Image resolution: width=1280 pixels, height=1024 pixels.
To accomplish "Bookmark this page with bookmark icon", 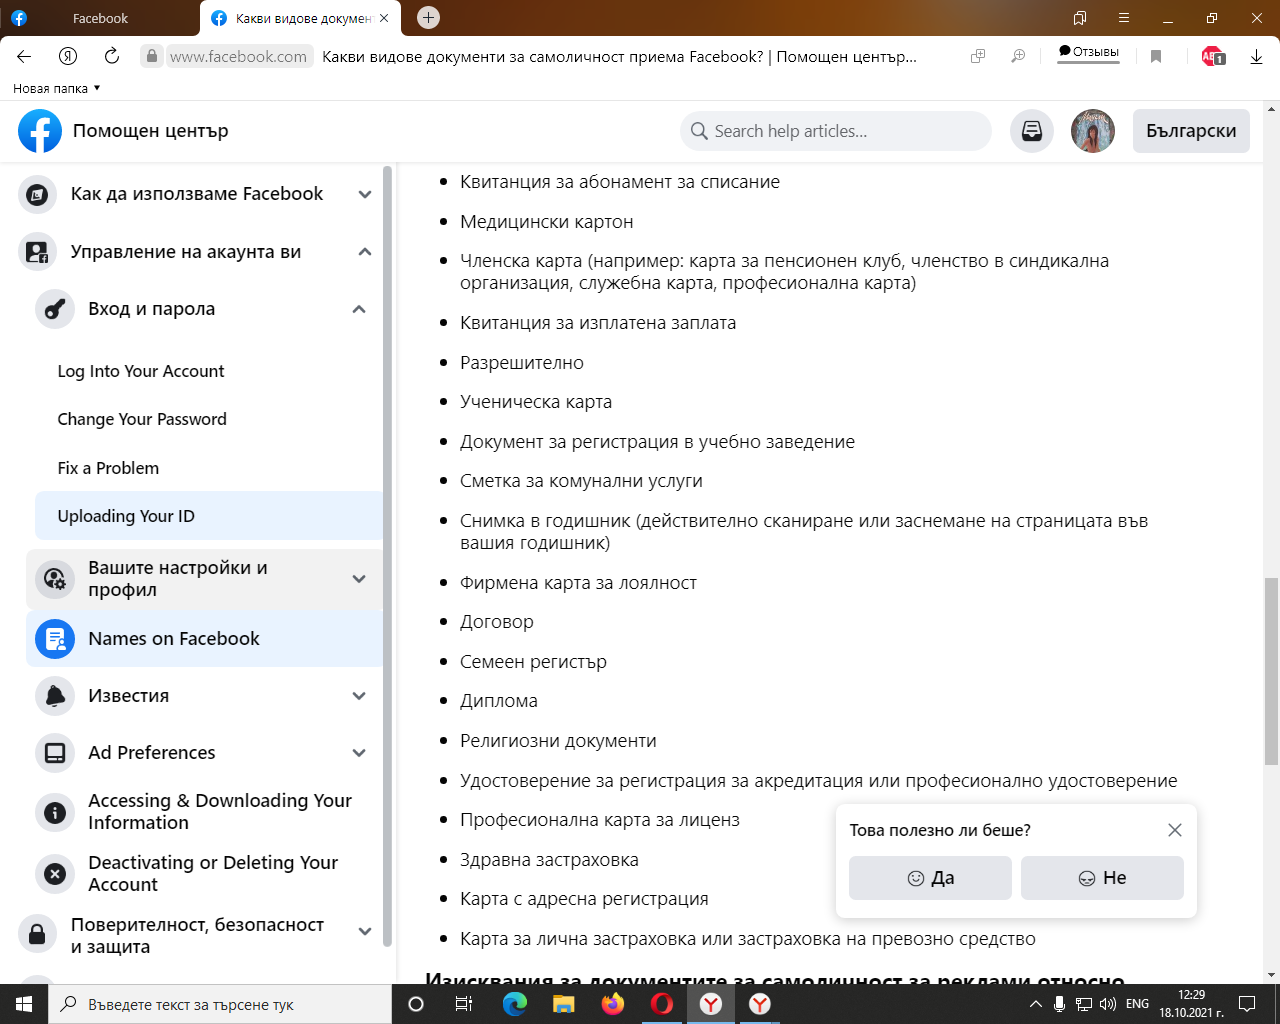I will pos(1156,56).
